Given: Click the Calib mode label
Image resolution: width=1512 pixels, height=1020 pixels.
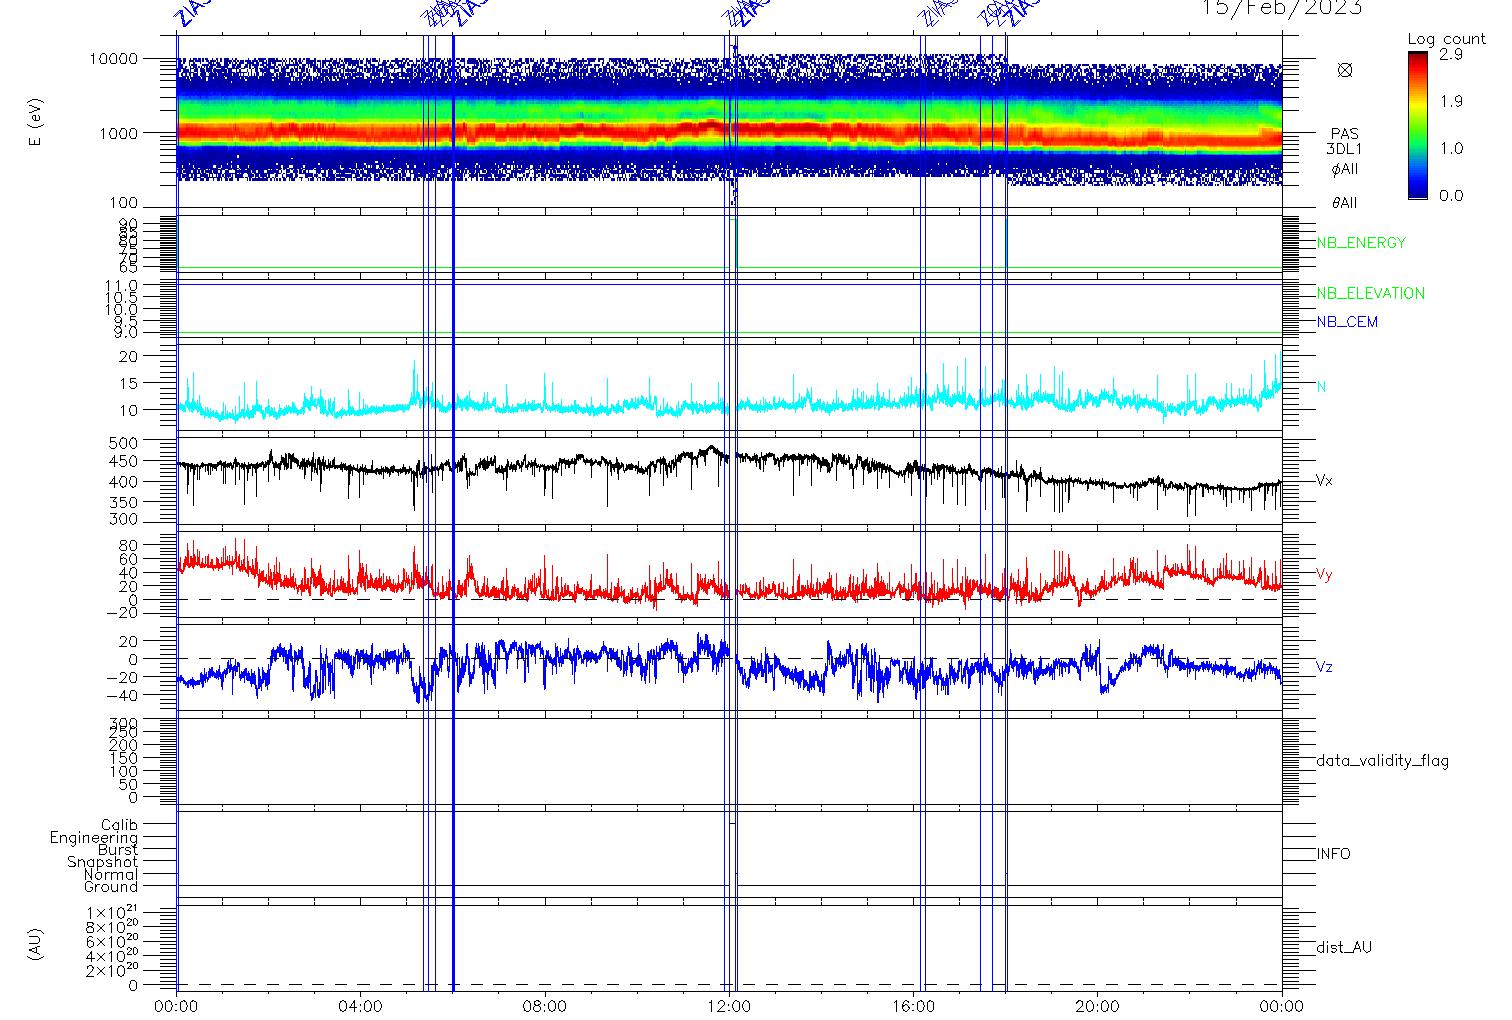Looking at the screenshot, I should coord(119,826).
